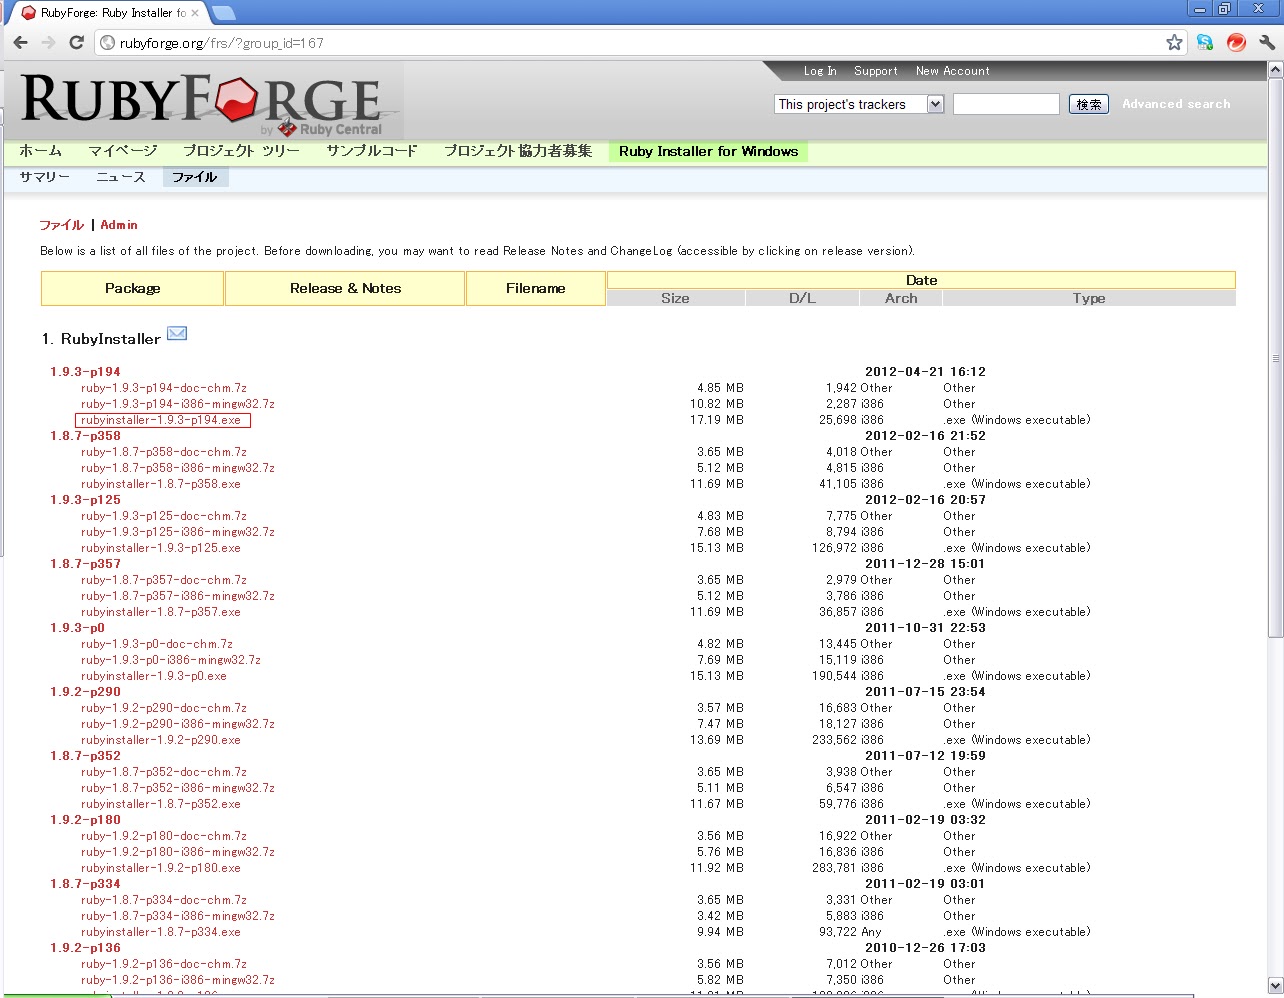1284x998 pixels.
Task: Open the マイページ tab
Action: pos(123,151)
